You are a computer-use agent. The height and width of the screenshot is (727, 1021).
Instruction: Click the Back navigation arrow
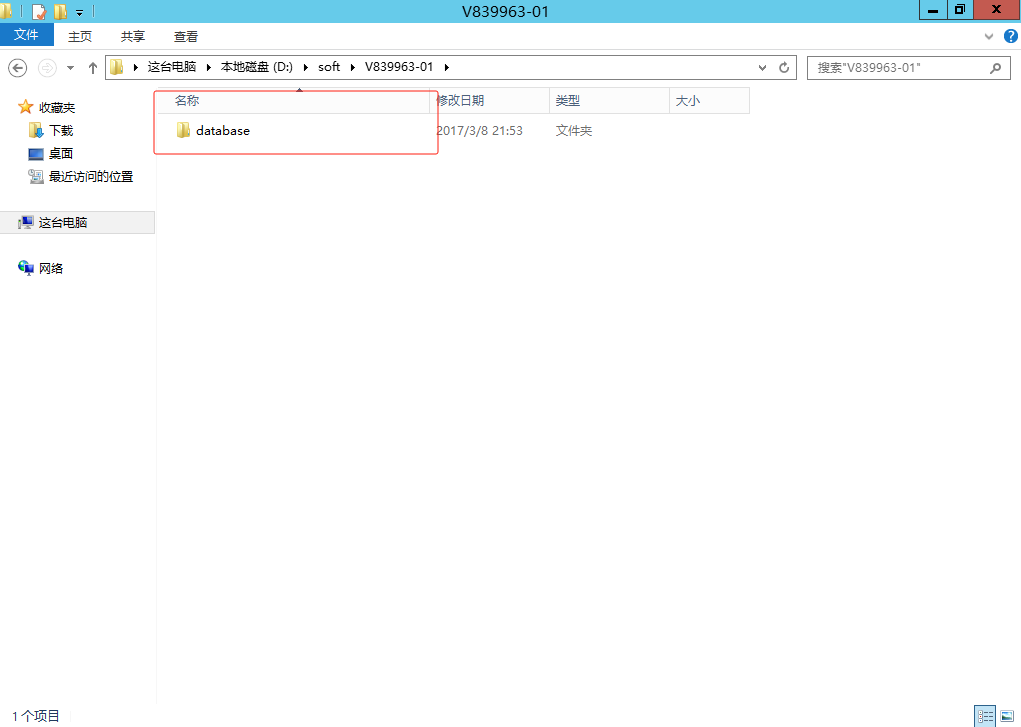click(x=18, y=68)
